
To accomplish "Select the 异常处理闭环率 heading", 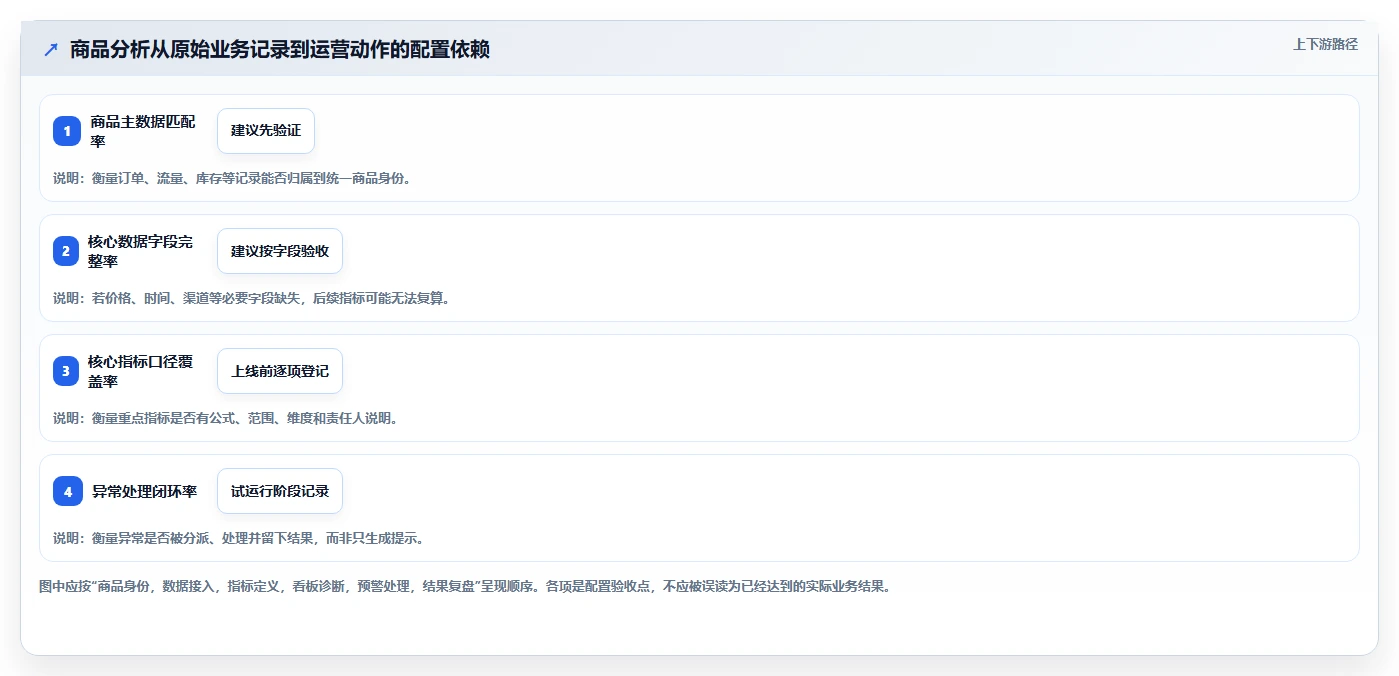I will 145,491.
